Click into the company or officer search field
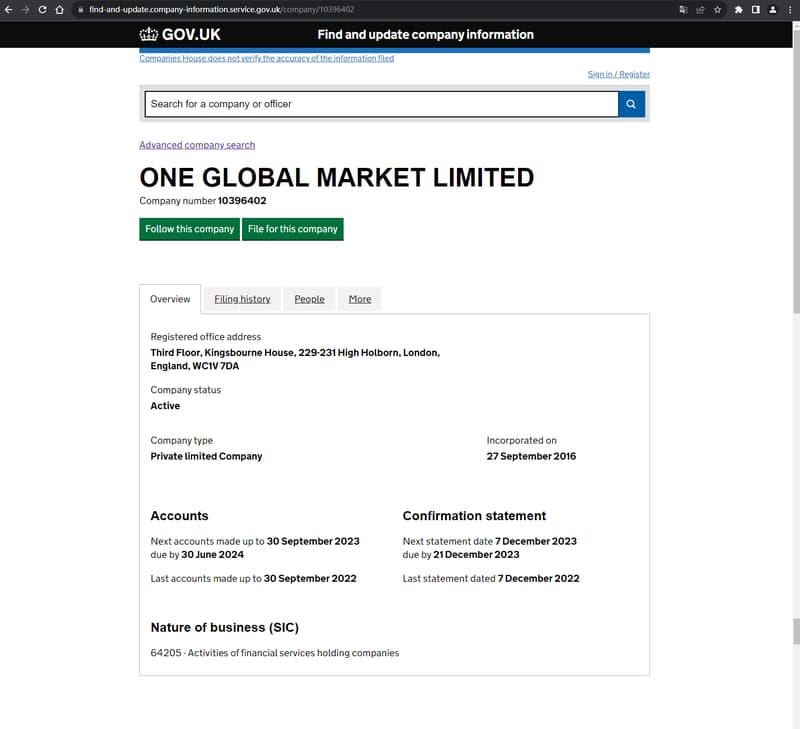This screenshot has height=729, width=800. [381, 104]
